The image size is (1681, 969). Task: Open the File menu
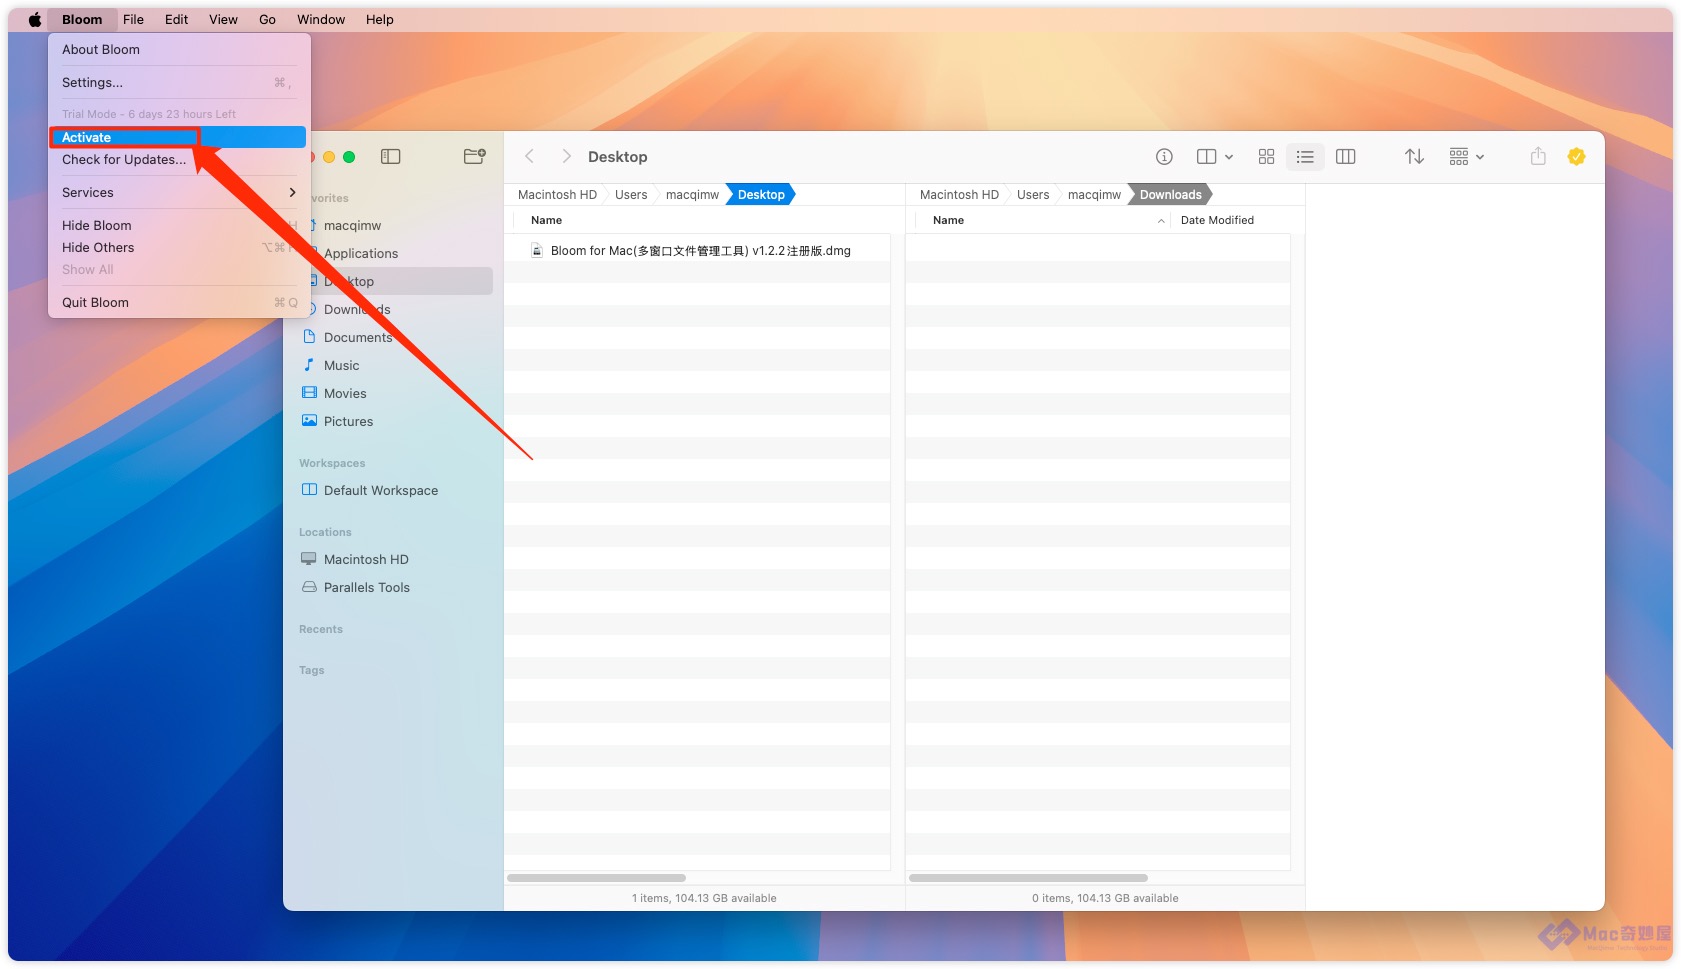(x=133, y=19)
